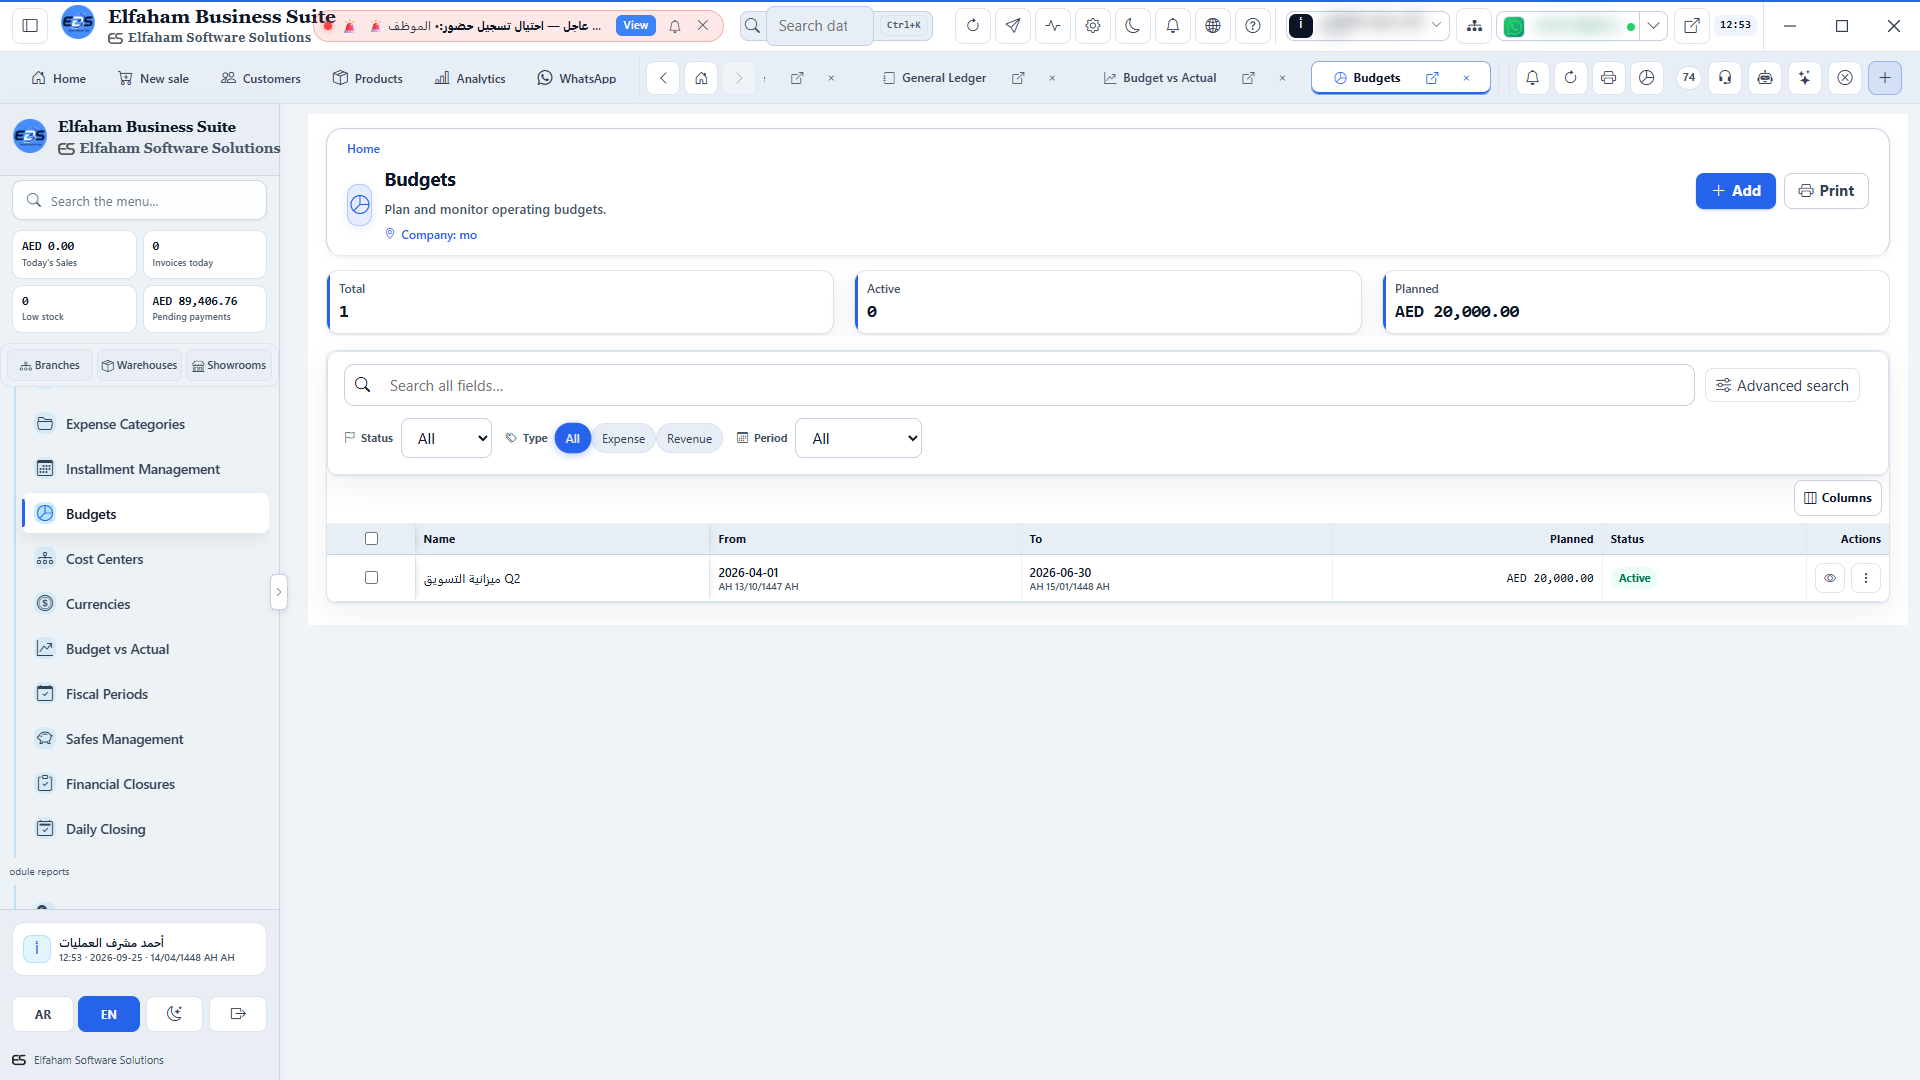
Task: Expand the blurred user profile dropdown
Action: [1437, 26]
